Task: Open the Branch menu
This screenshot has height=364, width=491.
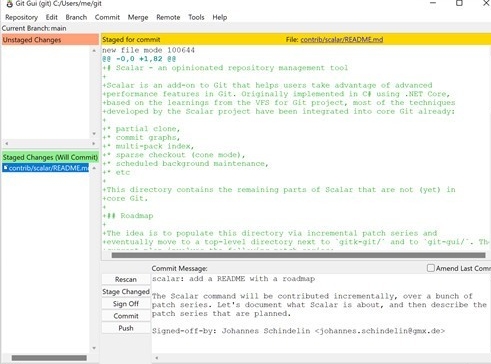Action: click(x=76, y=17)
